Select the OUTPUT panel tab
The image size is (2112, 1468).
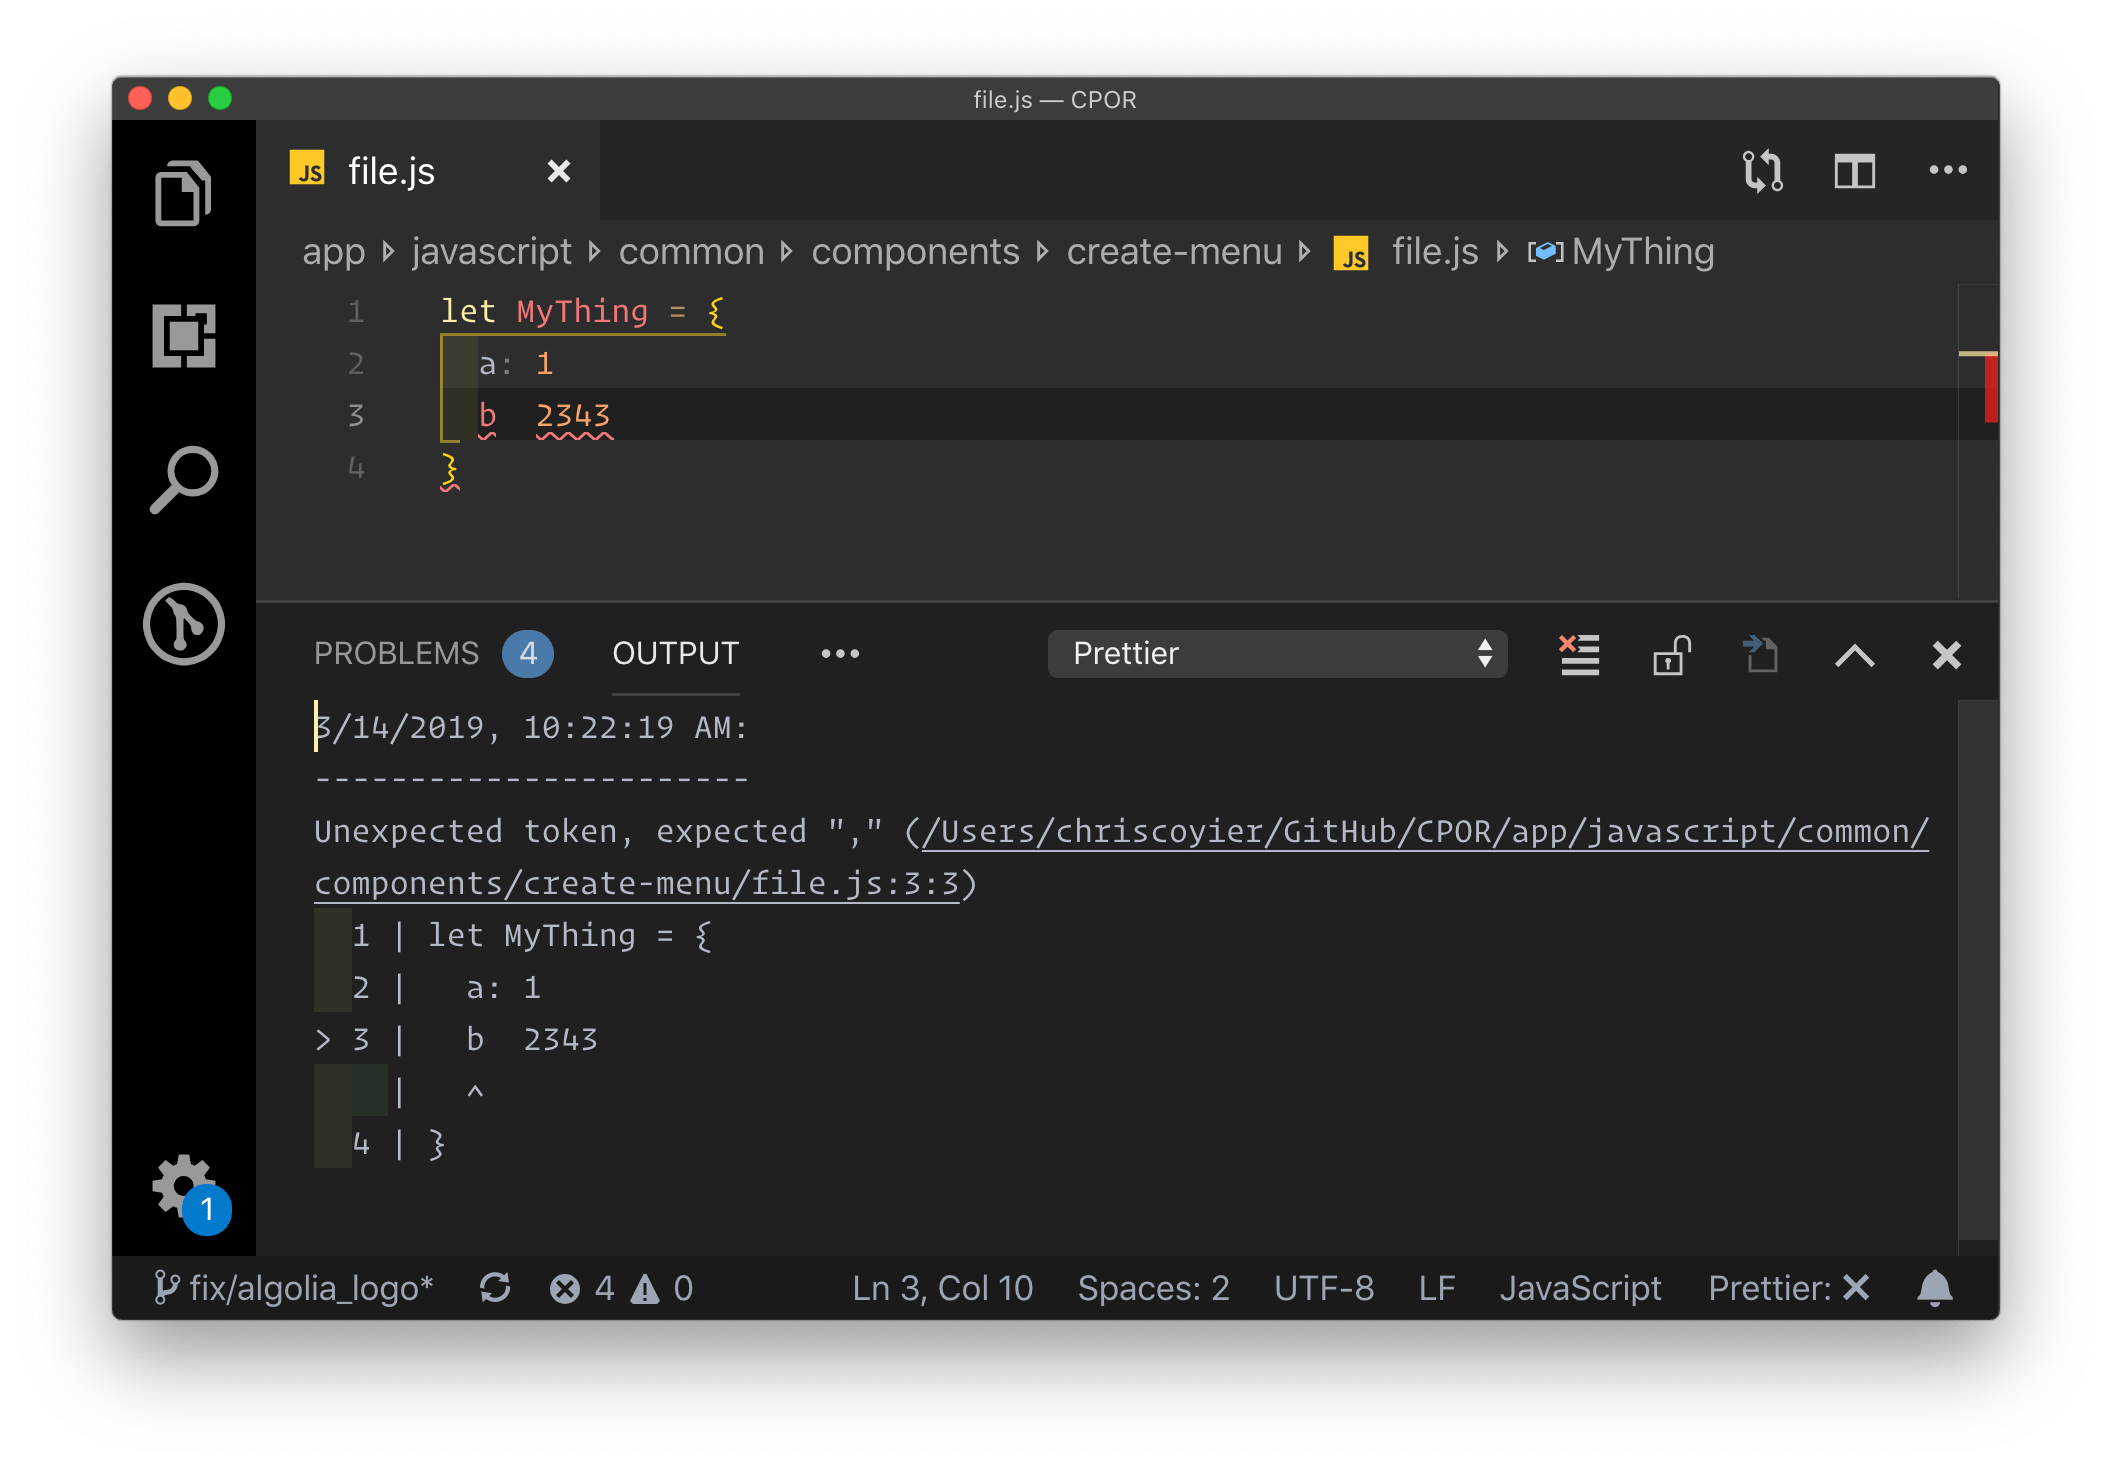point(675,654)
